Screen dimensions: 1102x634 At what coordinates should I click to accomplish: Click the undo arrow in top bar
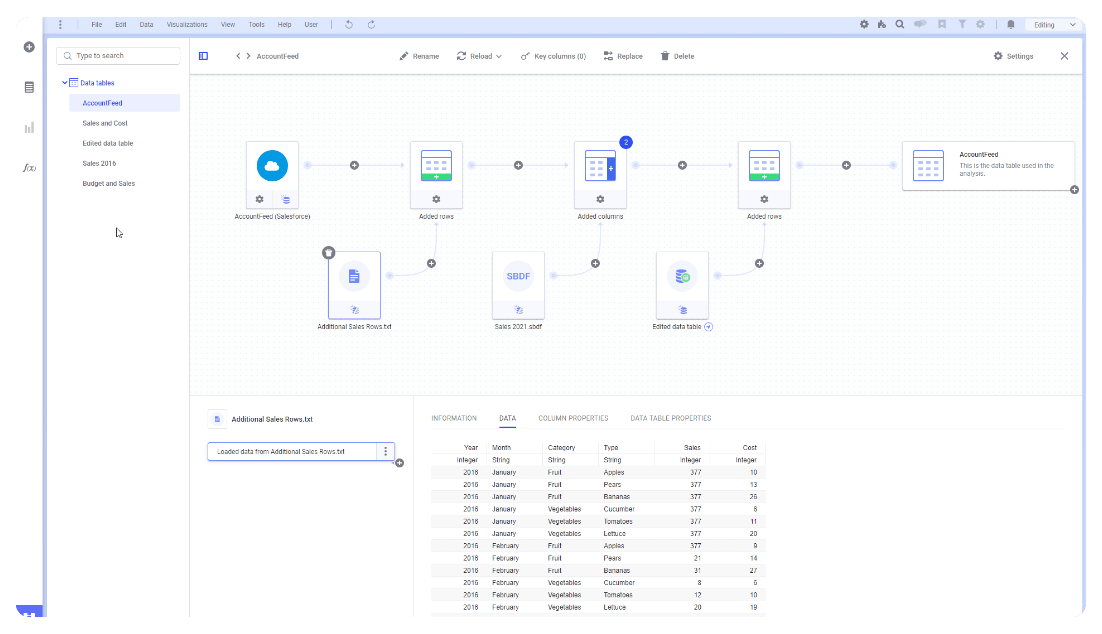[x=348, y=24]
